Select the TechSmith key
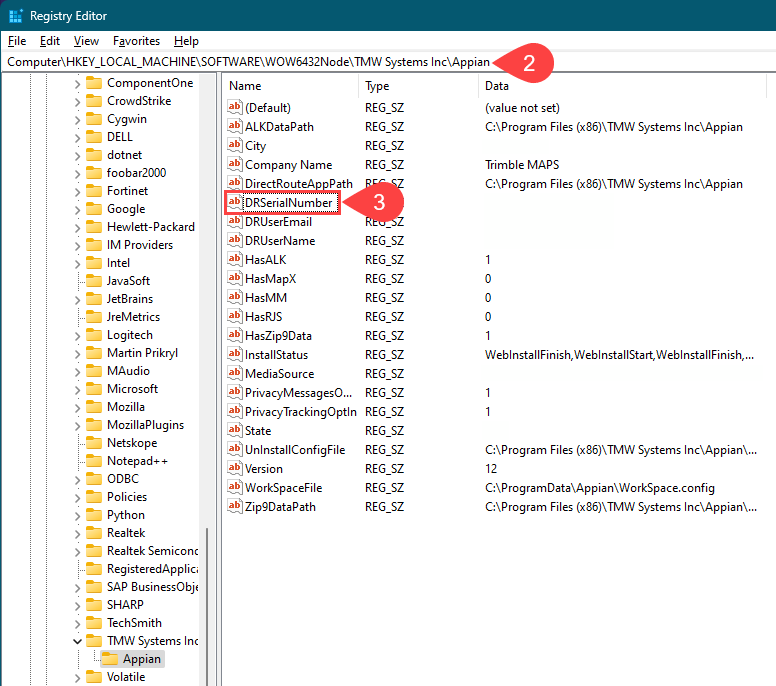Image resolution: width=776 pixels, height=686 pixels. [x=134, y=623]
